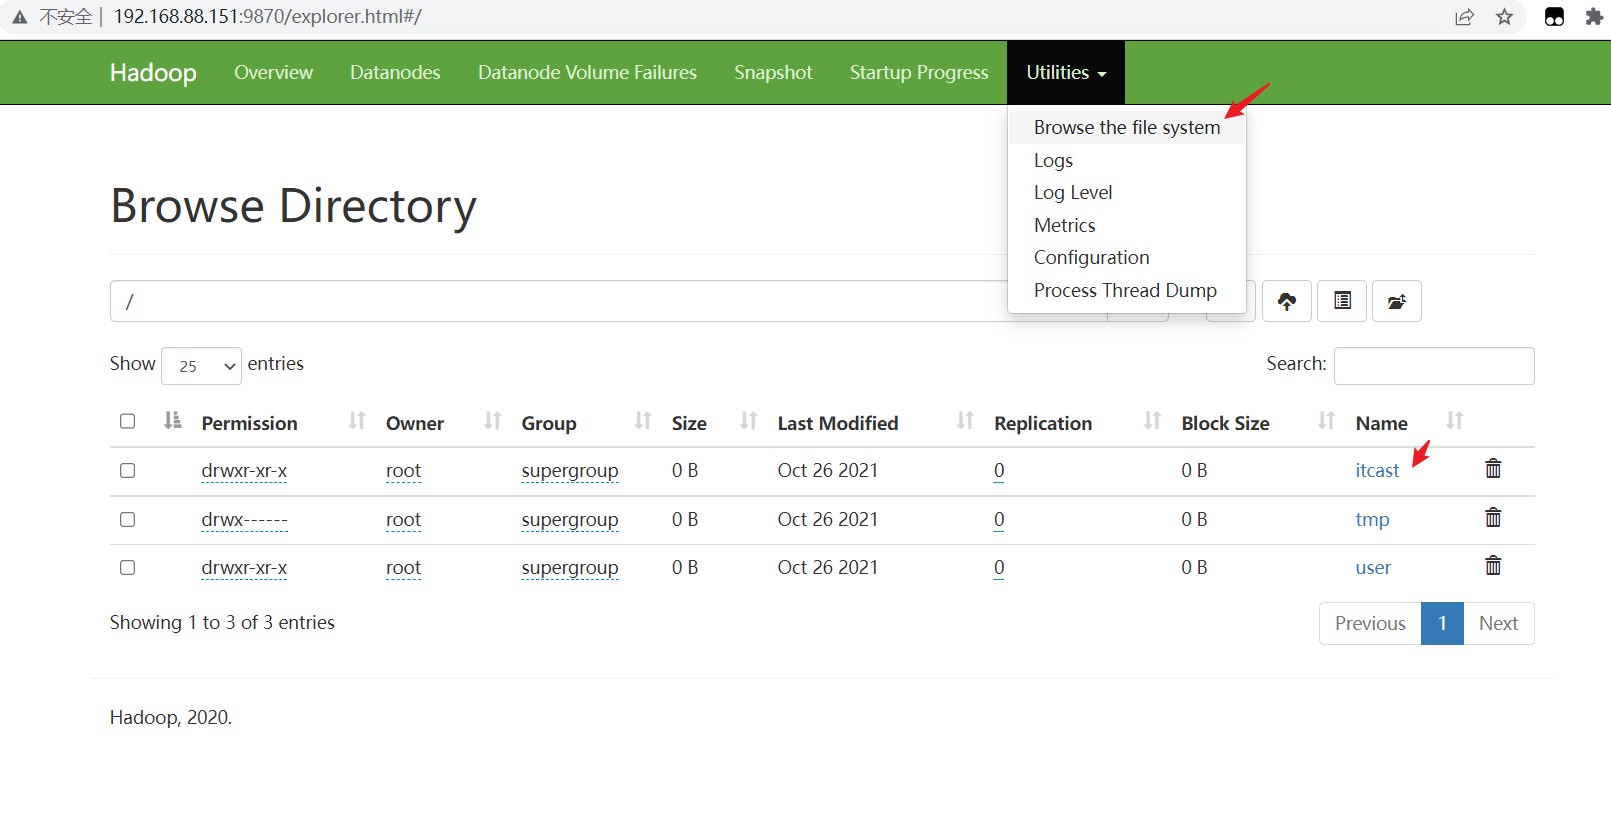Click the 'Showing 1 to 3 of 3 entries' text
This screenshot has width=1611, height=830.
(222, 622)
